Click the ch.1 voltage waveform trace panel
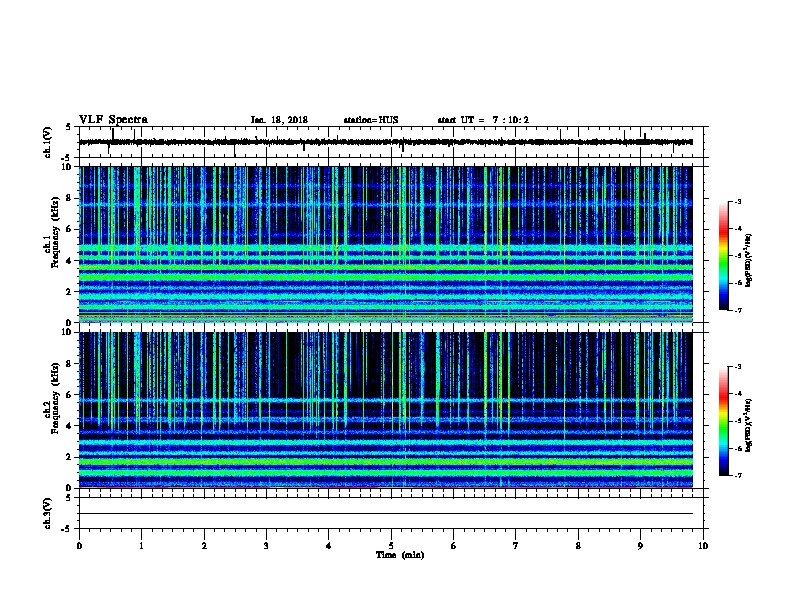 tap(391, 142)
